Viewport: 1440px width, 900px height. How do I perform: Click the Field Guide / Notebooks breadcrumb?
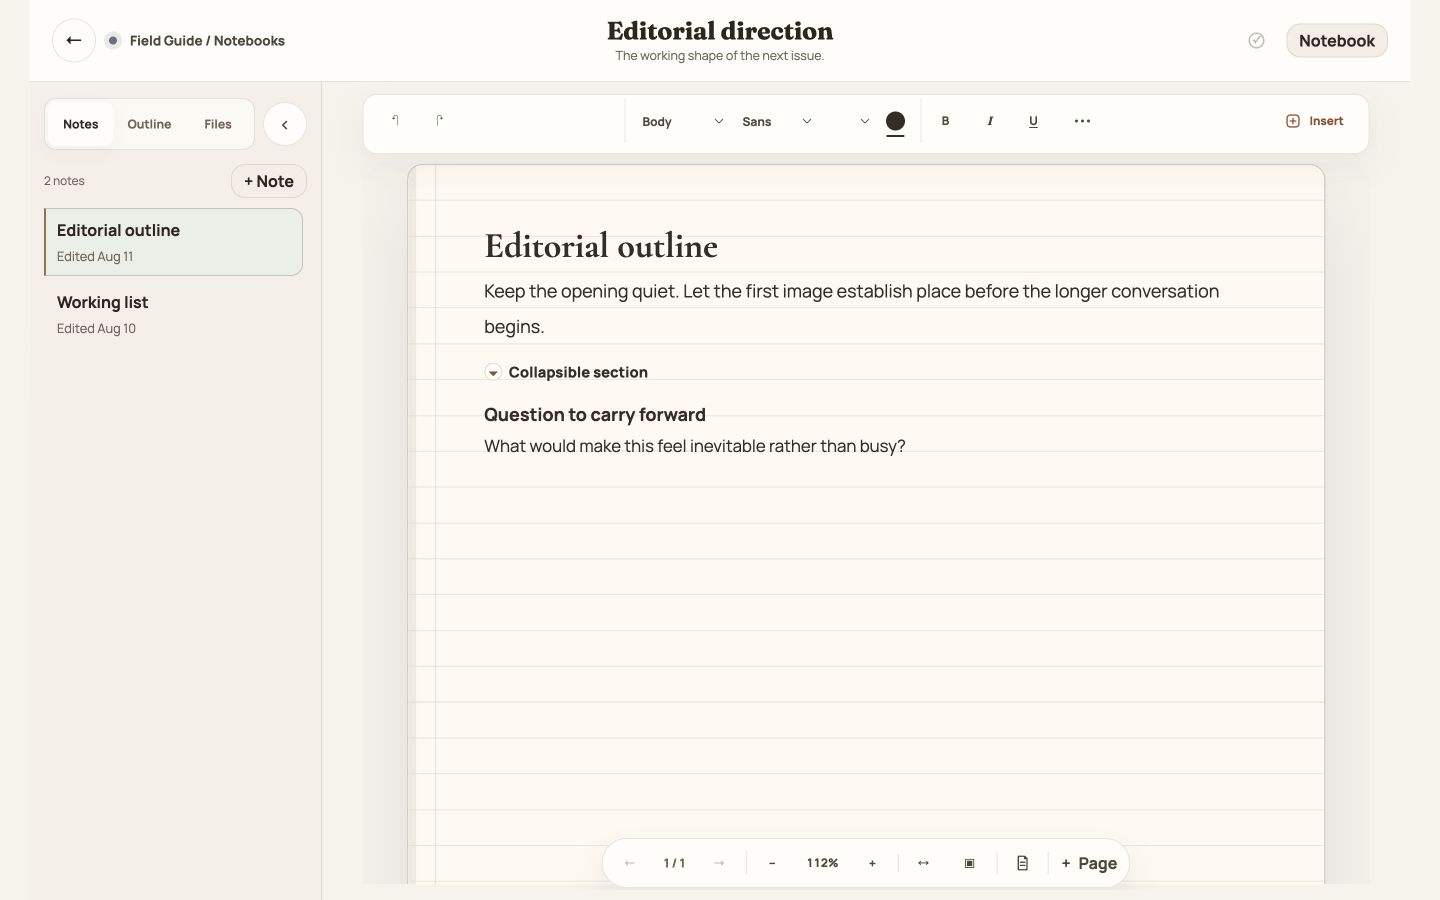(x=207, y=41)
